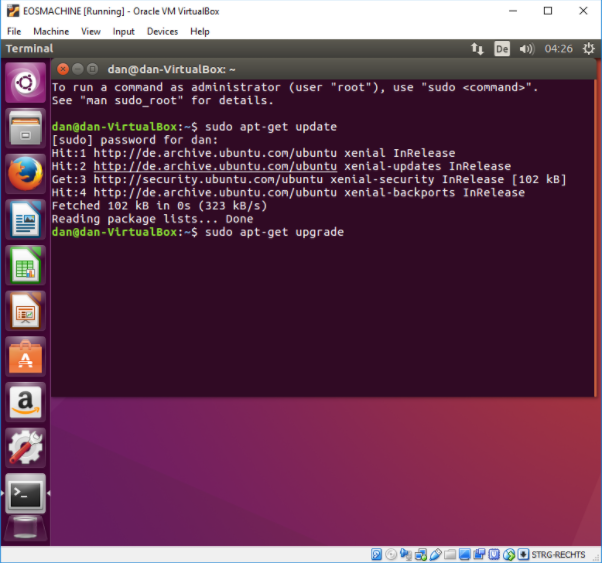Open Ubuntu Software store icon

[x=25, y=356]
